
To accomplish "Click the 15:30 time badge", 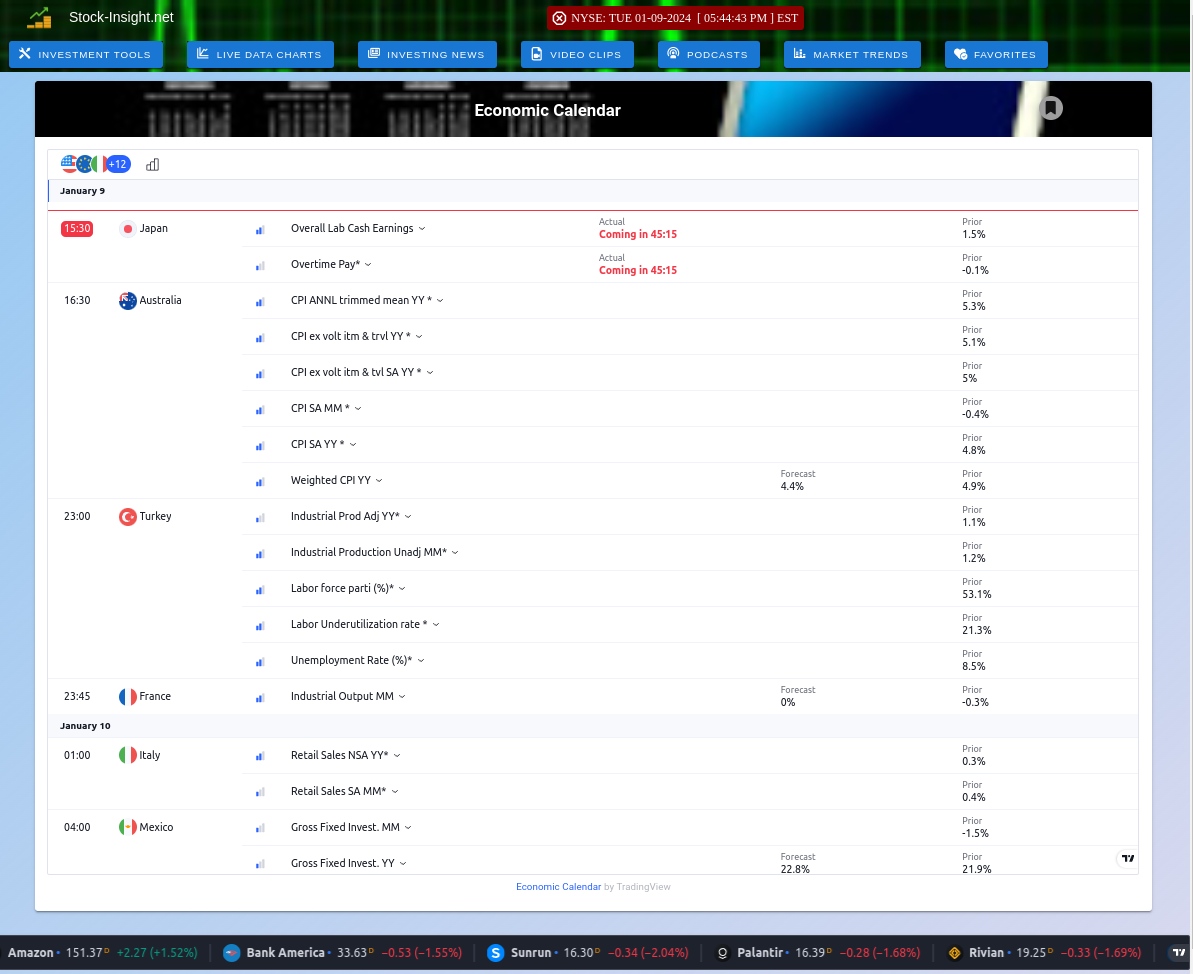I will coord(77,228).
